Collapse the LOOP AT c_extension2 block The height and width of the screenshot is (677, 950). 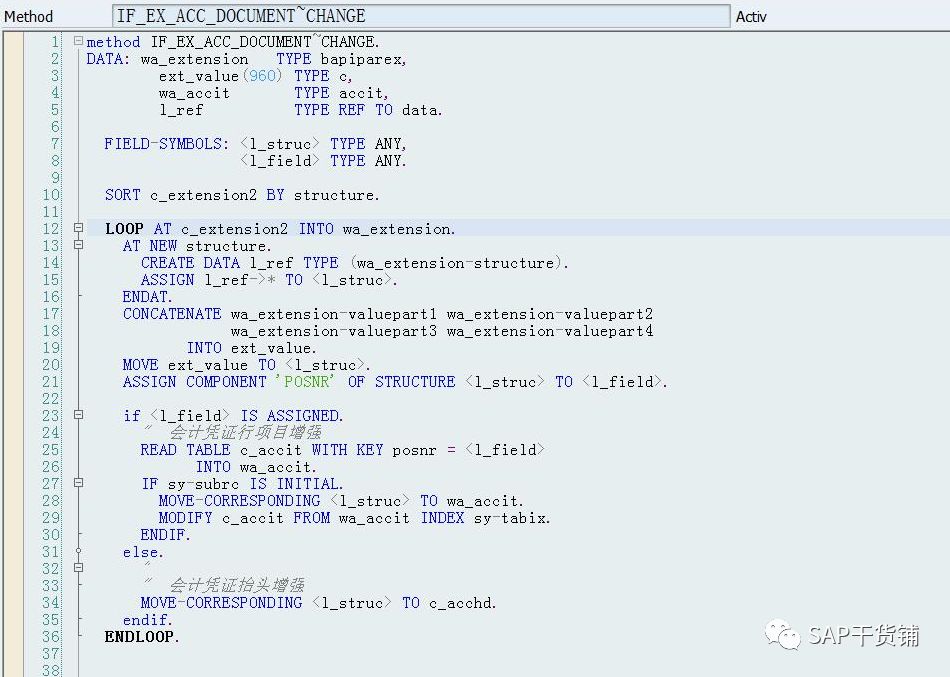(x=77, y=228)
